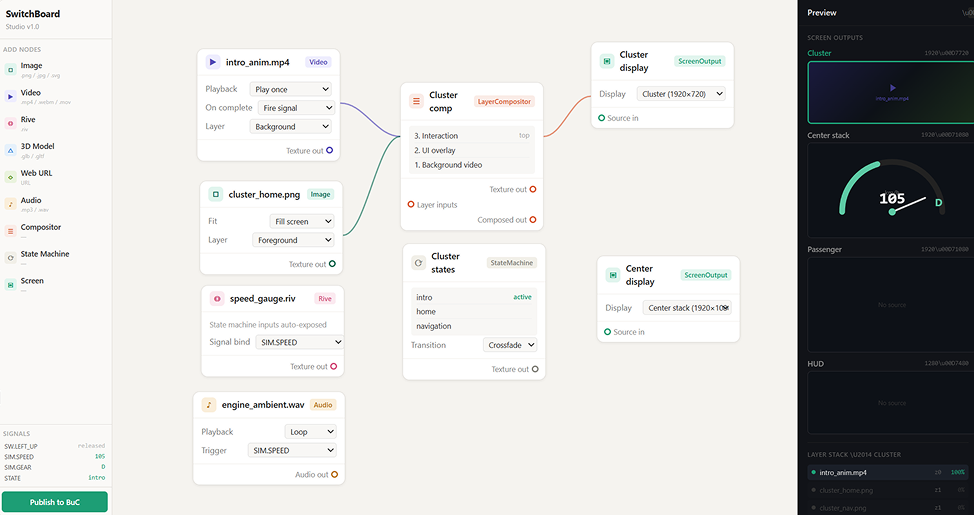
Task: Click the StateMachine tag on Cluster states
Action: pos(512,263)
